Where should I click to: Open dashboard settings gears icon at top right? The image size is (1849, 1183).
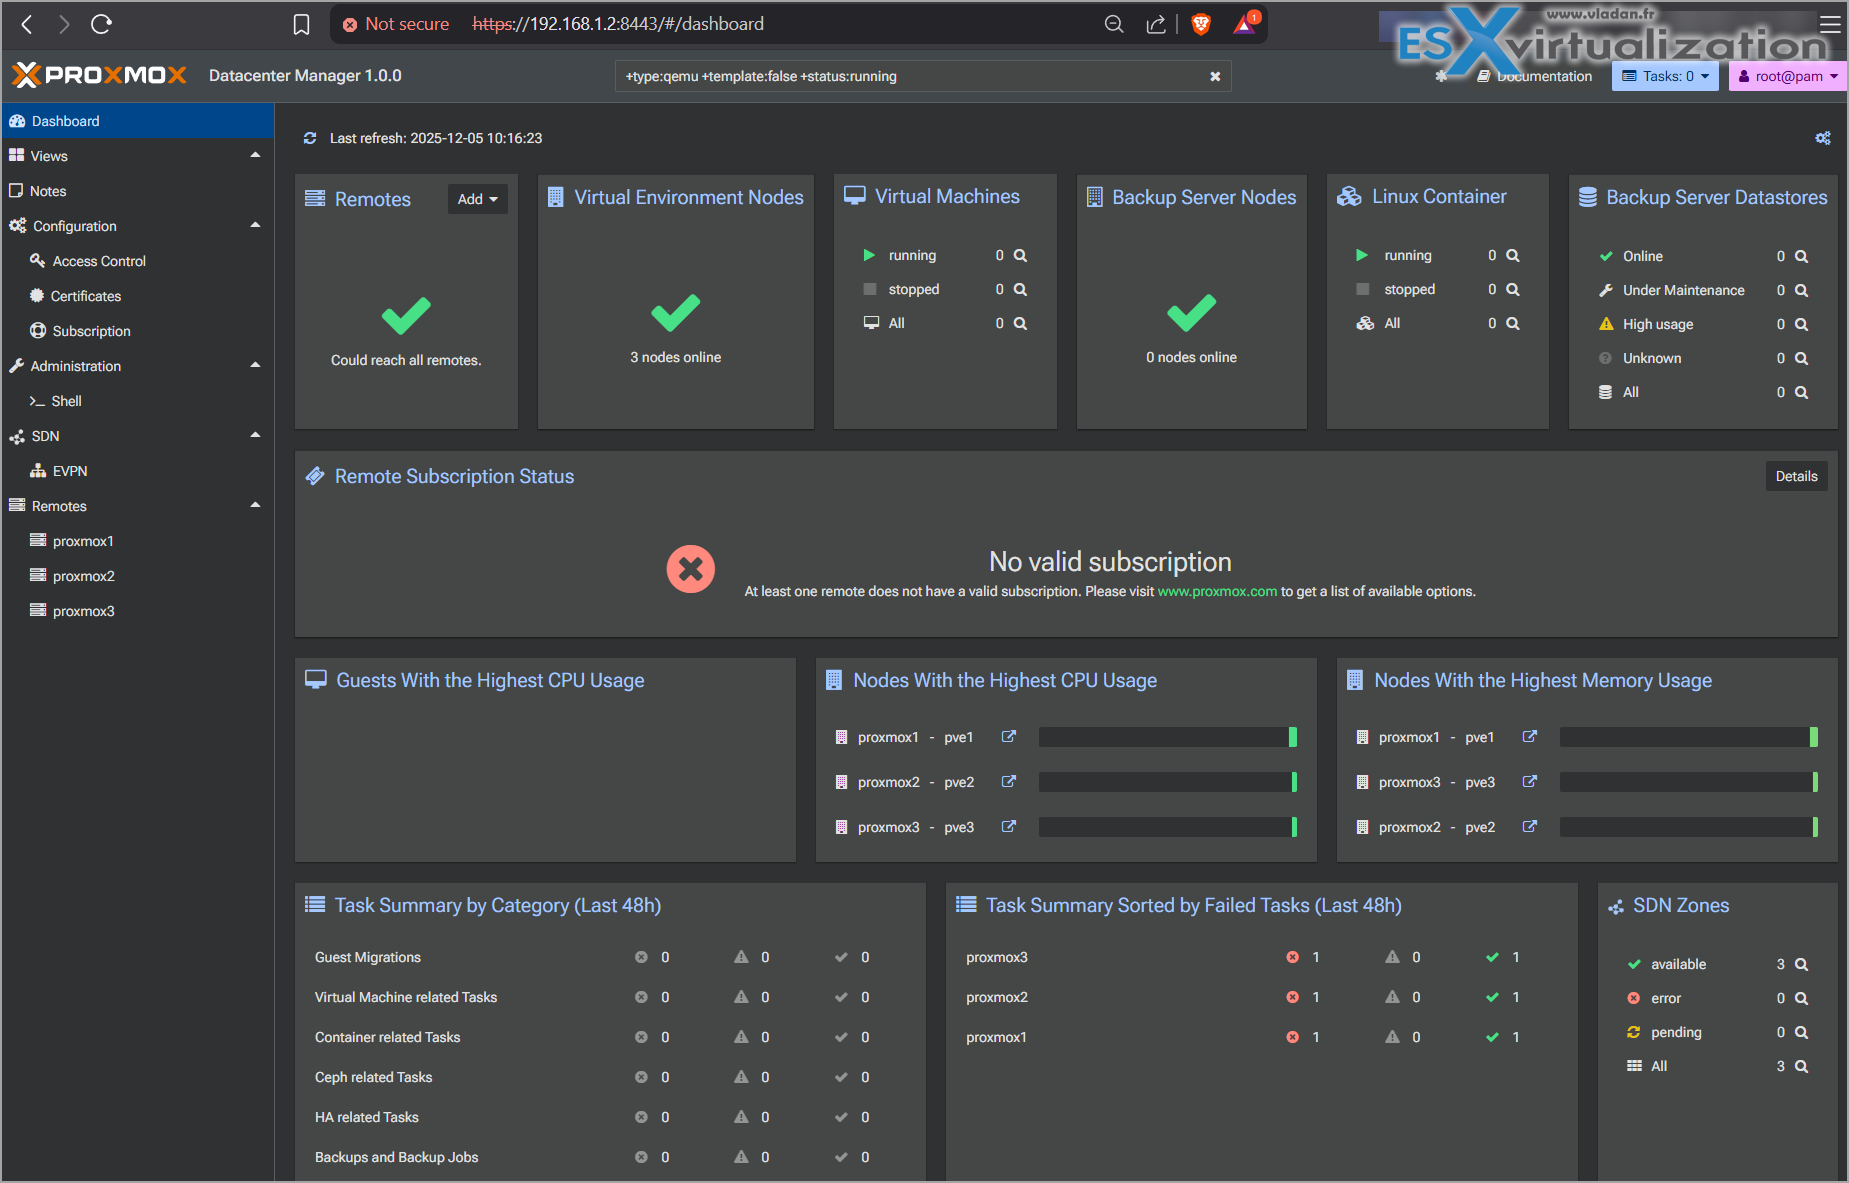[1822, 138]
